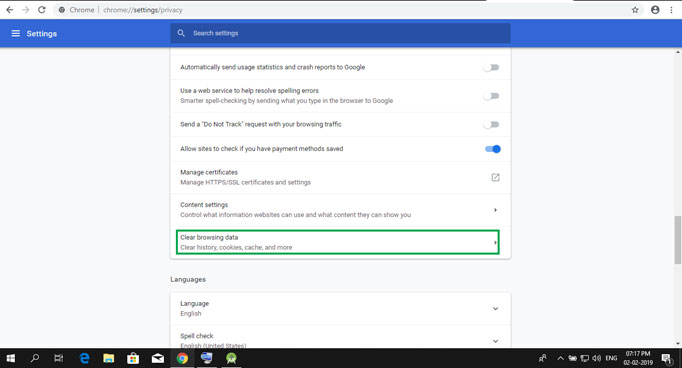The height and width of the screenshot is (368, 682).
Task: Launch Microsoft Edge from the taskbar
Action: [84, 358]
